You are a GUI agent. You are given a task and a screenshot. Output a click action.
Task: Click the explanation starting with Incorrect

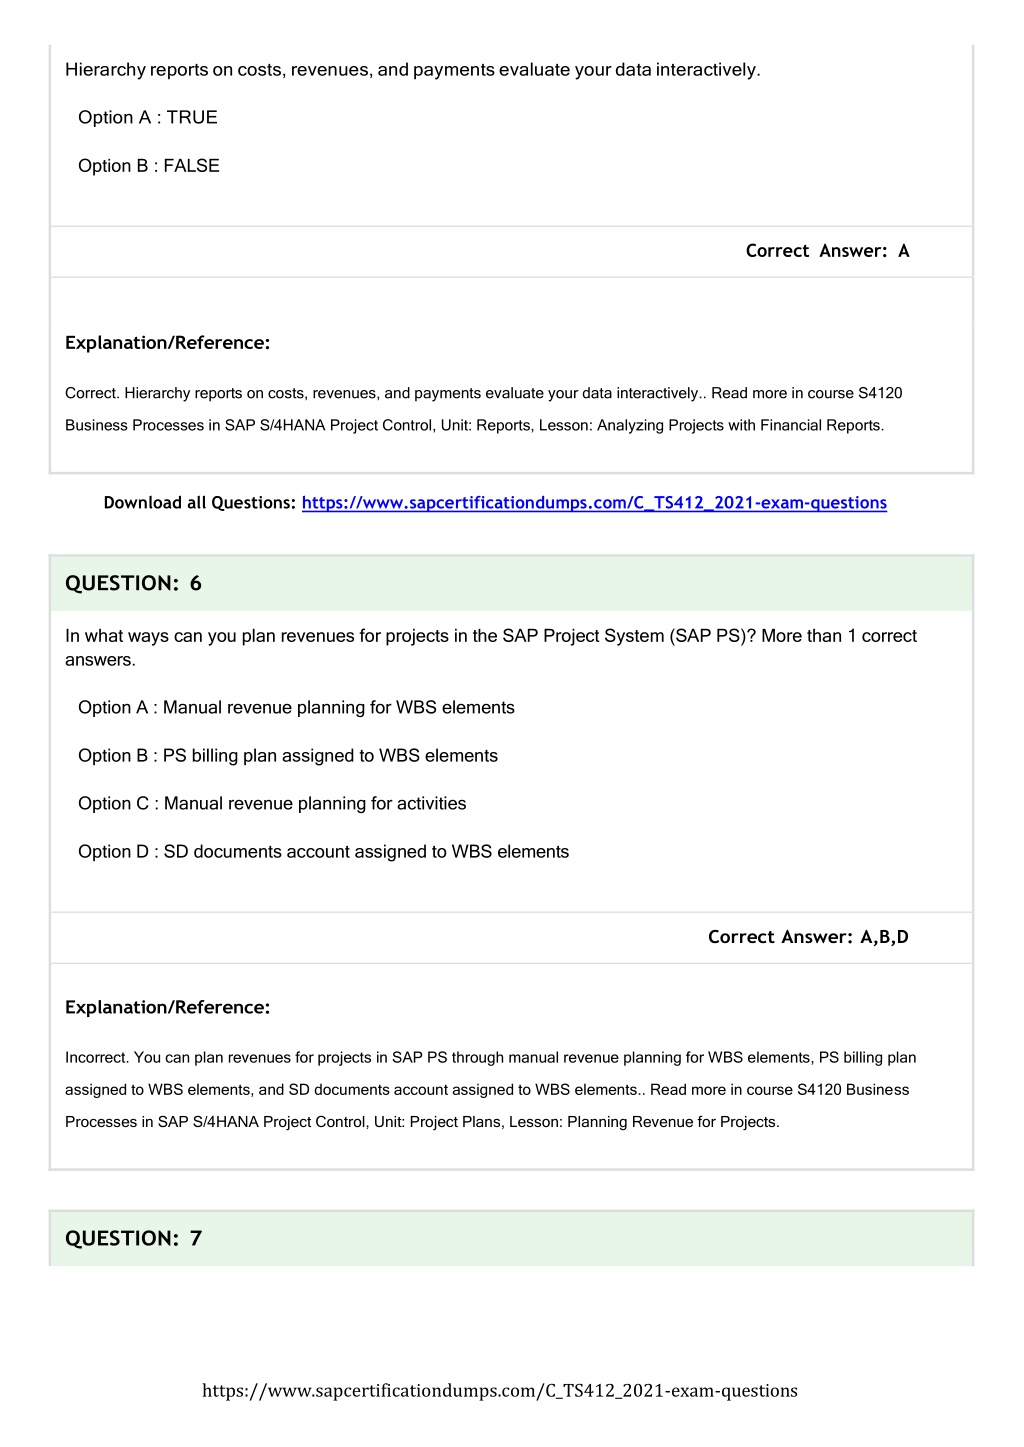(491, 1090)
